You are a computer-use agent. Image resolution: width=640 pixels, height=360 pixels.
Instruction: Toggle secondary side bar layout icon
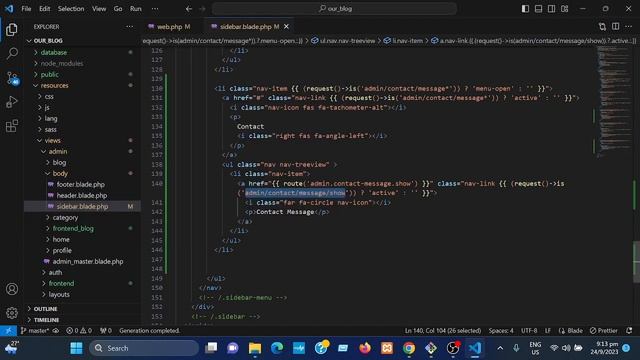(x=551, y=9)
